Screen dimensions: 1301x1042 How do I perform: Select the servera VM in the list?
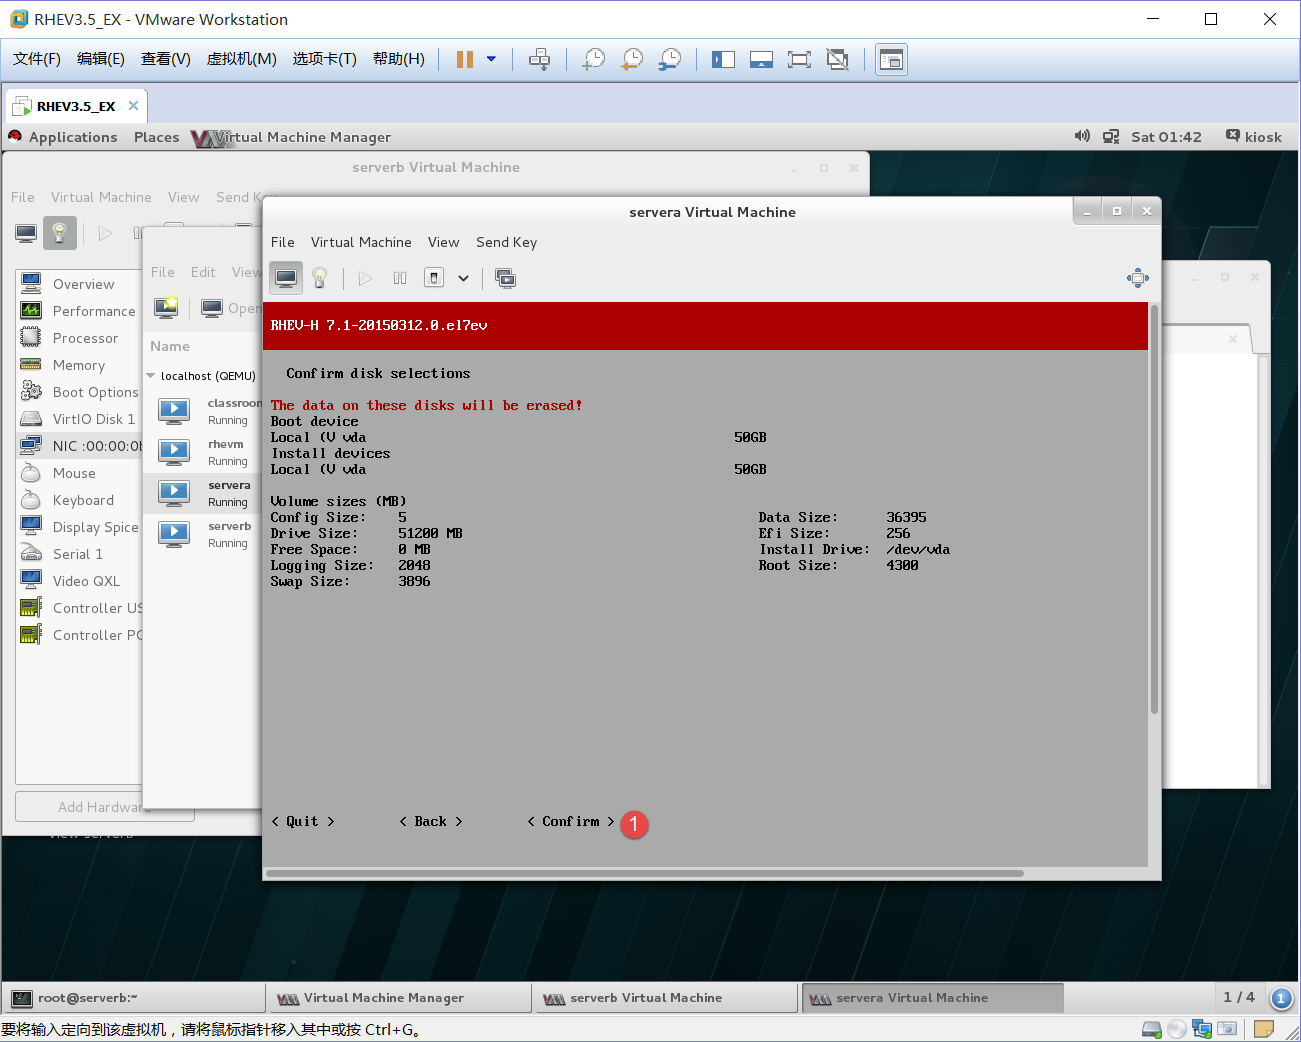click(204, 493)
